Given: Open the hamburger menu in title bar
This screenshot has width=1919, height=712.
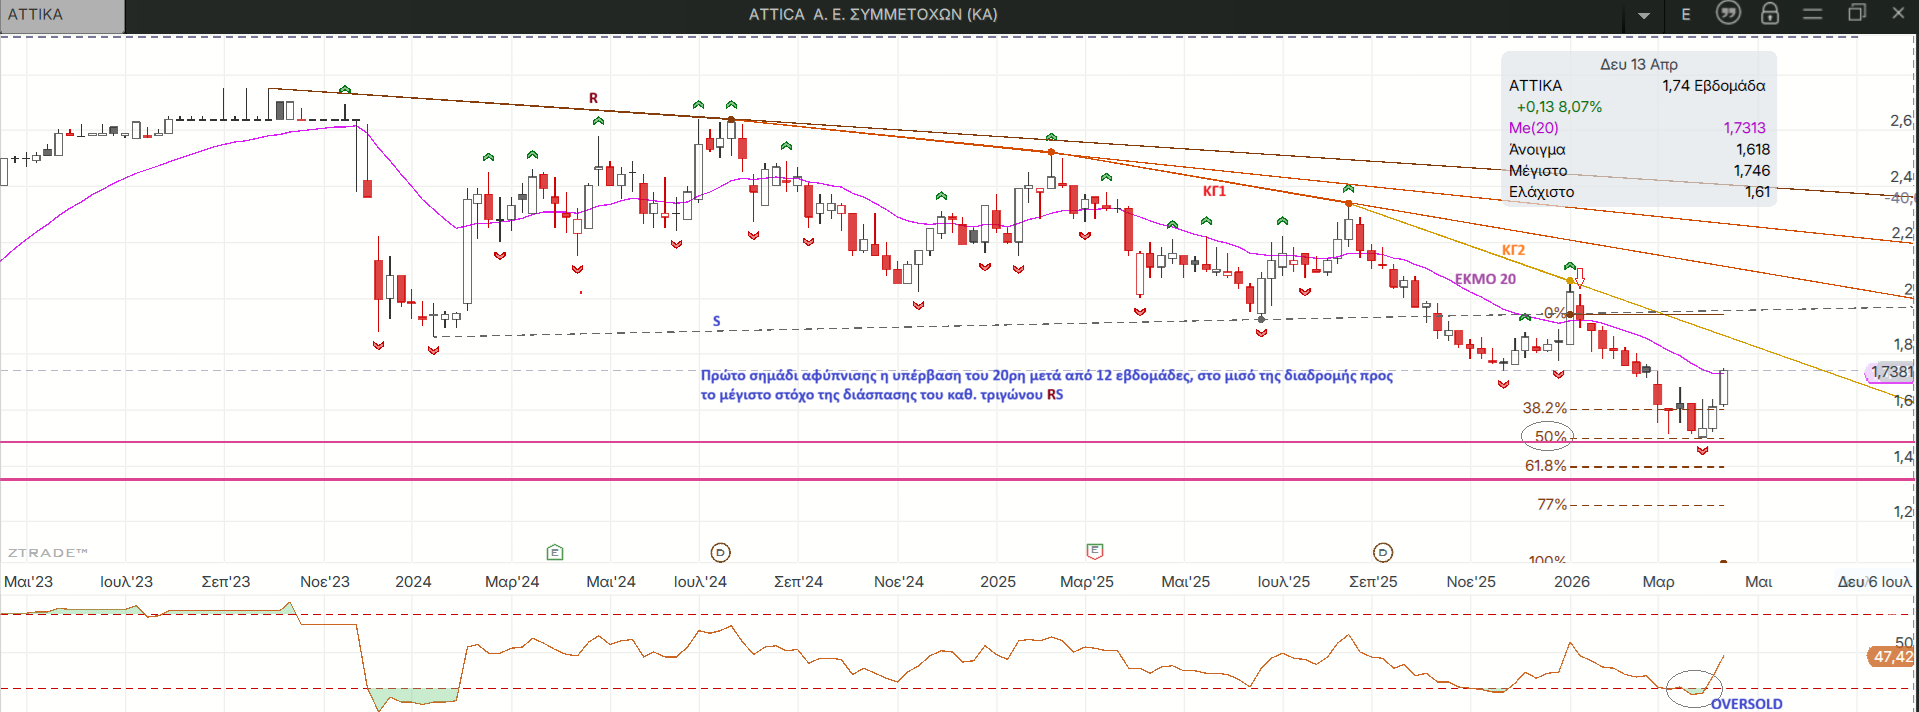Looking at the screenshot, I should 1812,13.
